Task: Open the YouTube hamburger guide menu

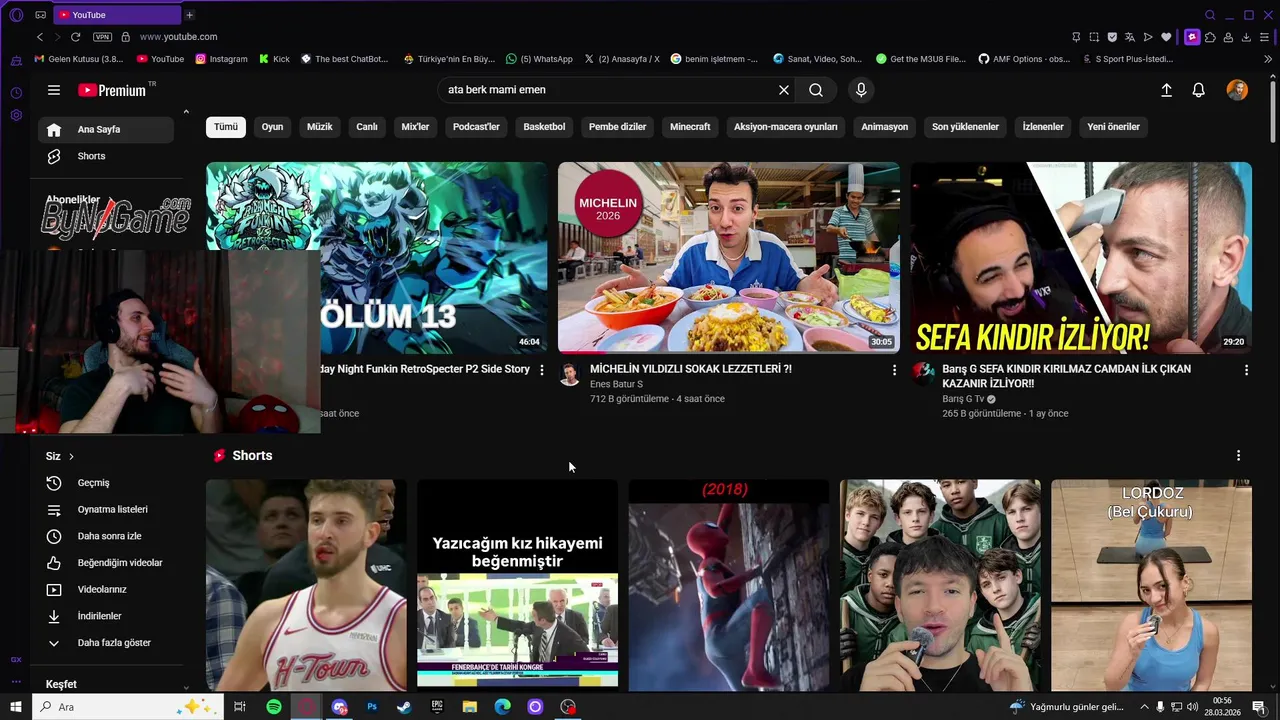Action: coord(54,90)
